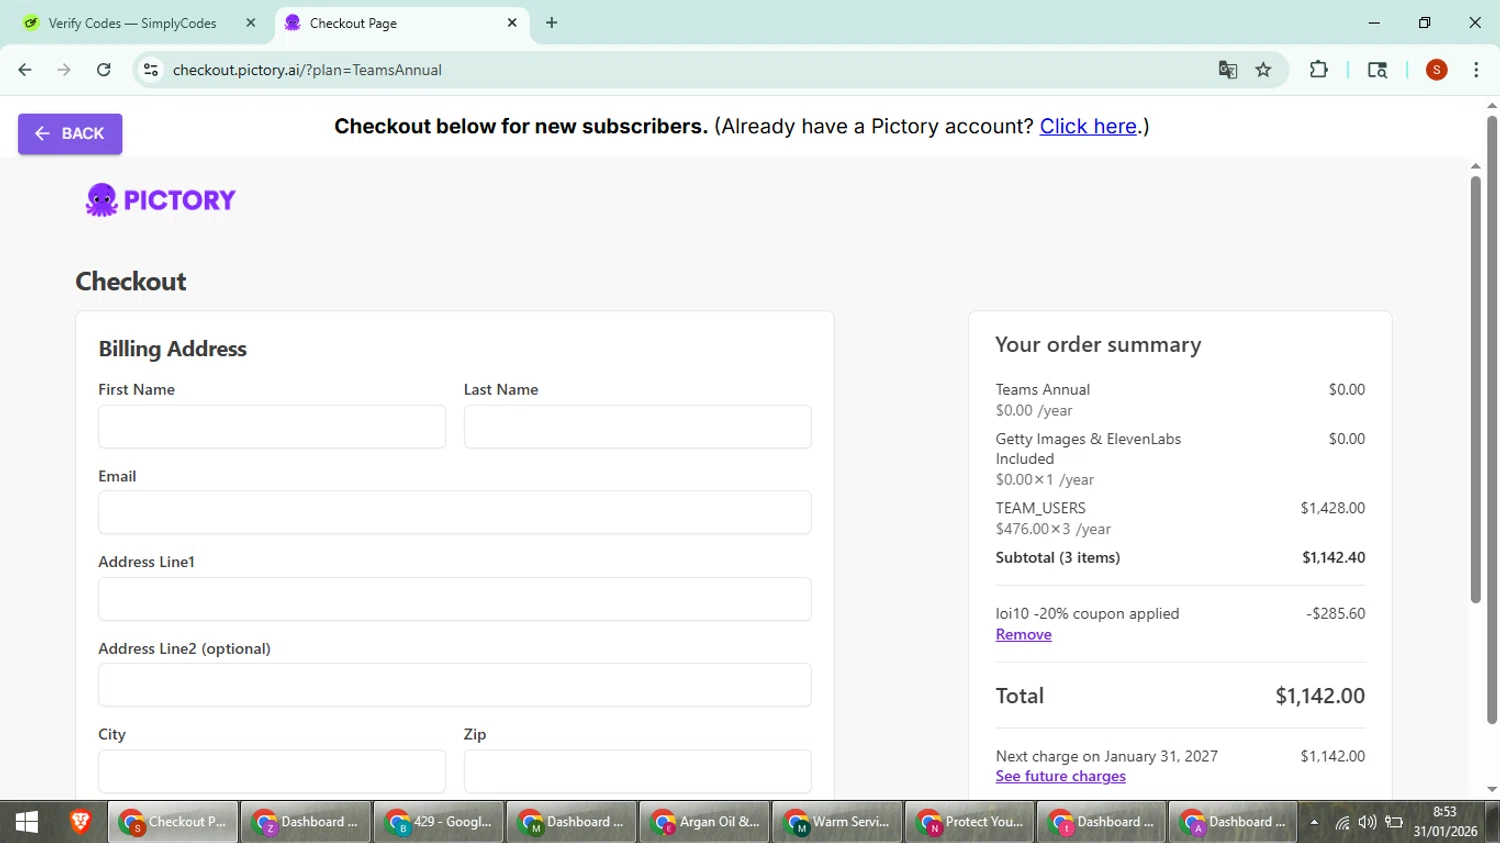Click the page vertical scrollbar thumb

(1492, 419)
